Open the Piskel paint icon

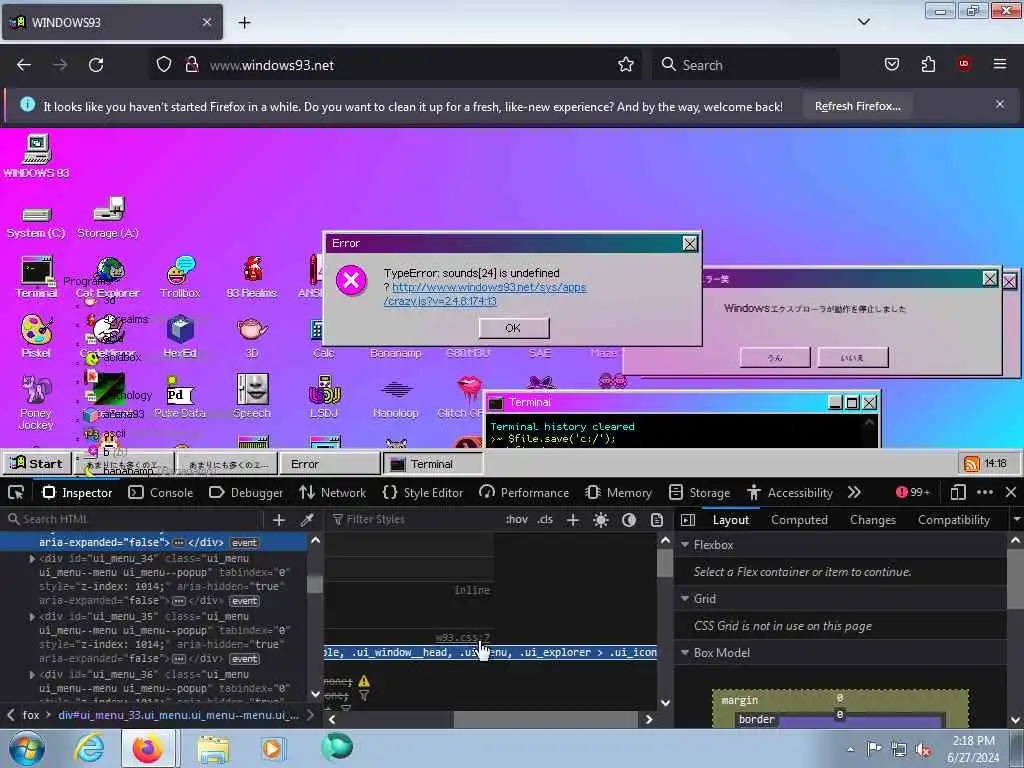[36, 337]
